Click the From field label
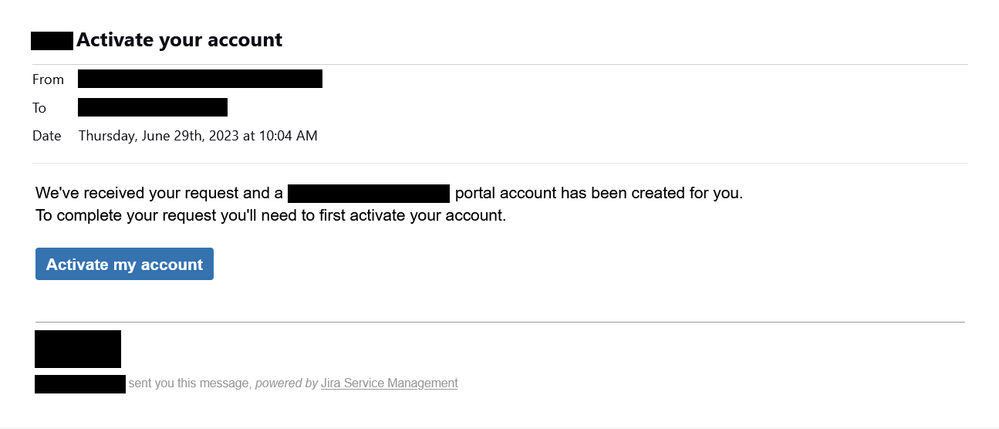999x429 pixels. pyautogui.click(x=48, y=80)
